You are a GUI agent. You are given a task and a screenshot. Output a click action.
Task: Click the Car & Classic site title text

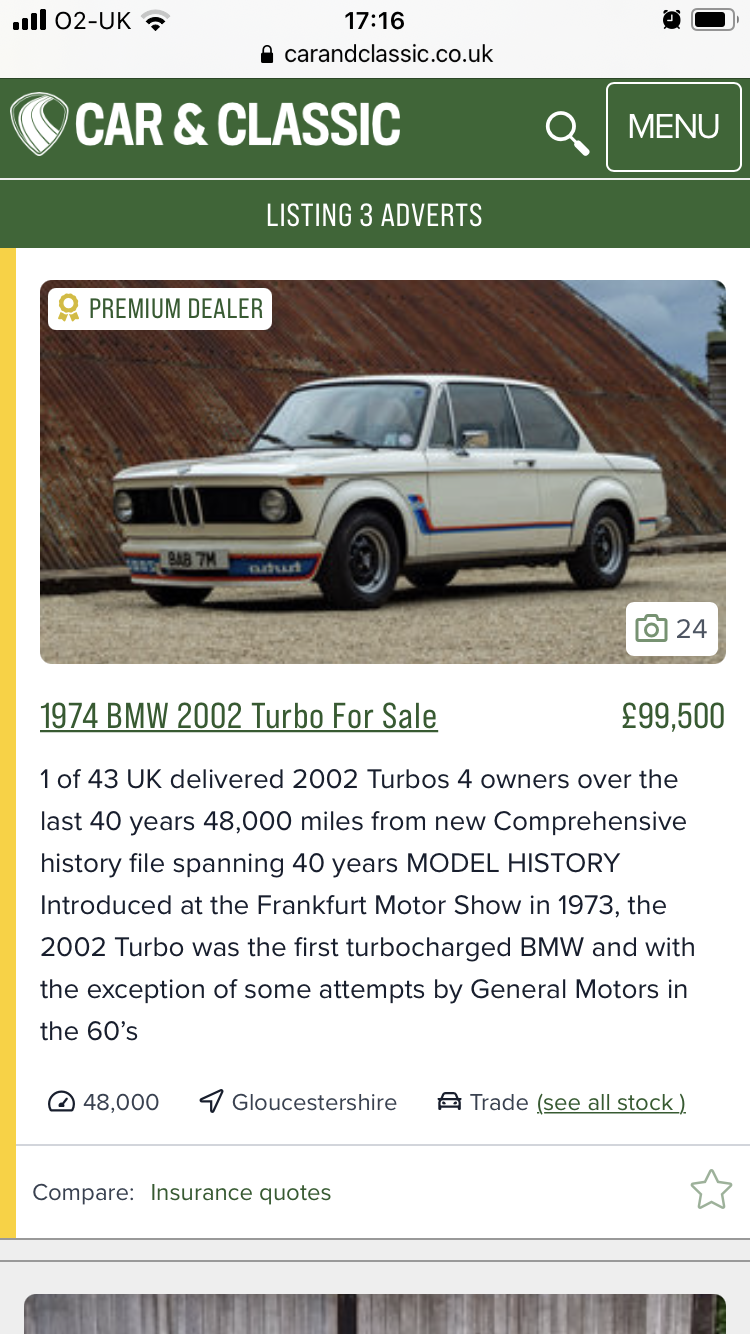238,125
